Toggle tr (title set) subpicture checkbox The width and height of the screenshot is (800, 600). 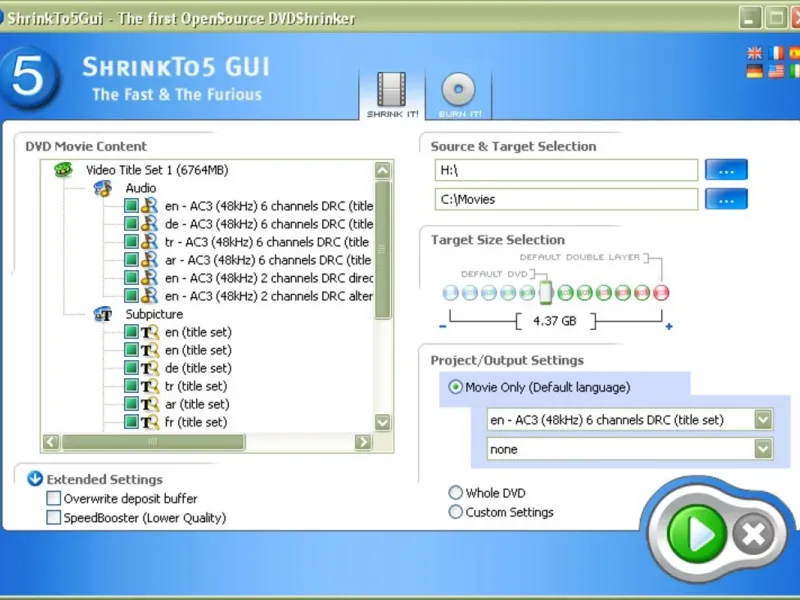coord(131,386)
